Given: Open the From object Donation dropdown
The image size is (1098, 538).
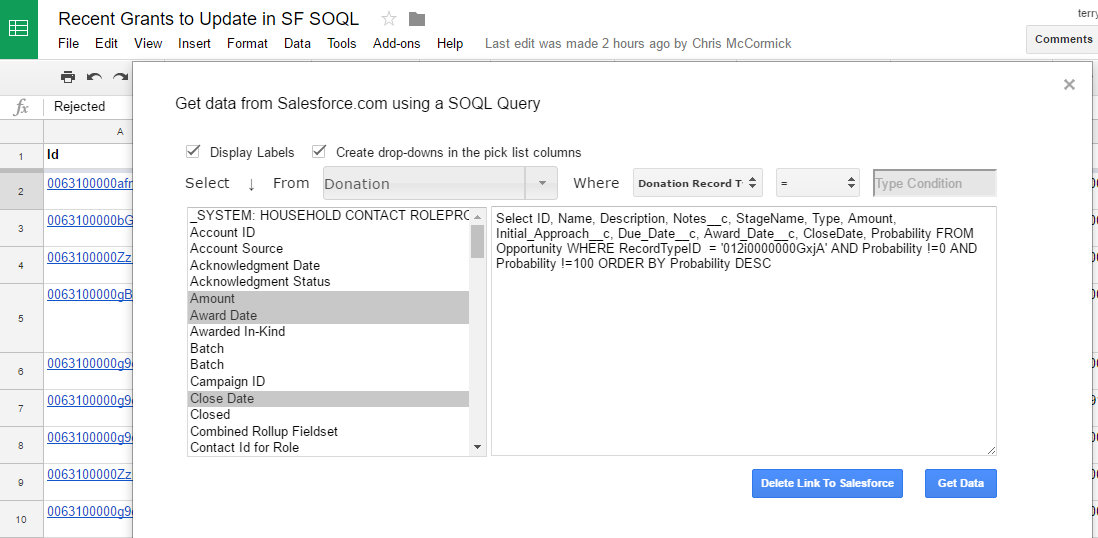Looking at the screenshot, I should coord(440,184).
